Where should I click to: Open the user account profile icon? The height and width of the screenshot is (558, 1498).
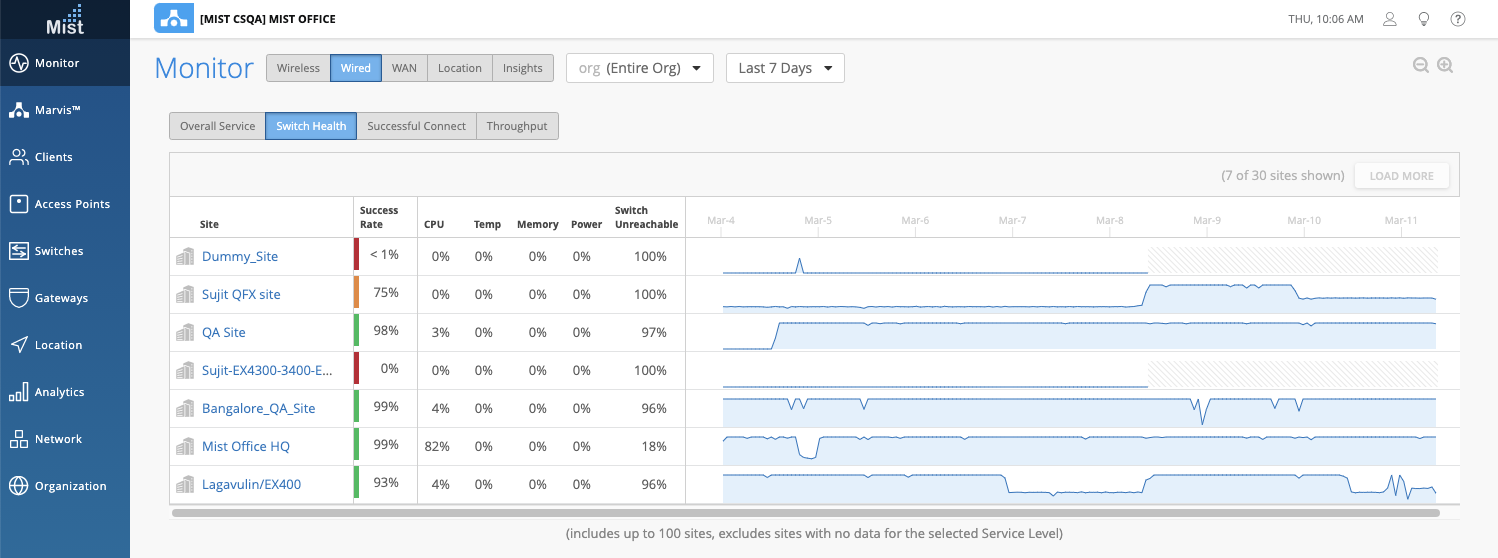(1389, 19)
